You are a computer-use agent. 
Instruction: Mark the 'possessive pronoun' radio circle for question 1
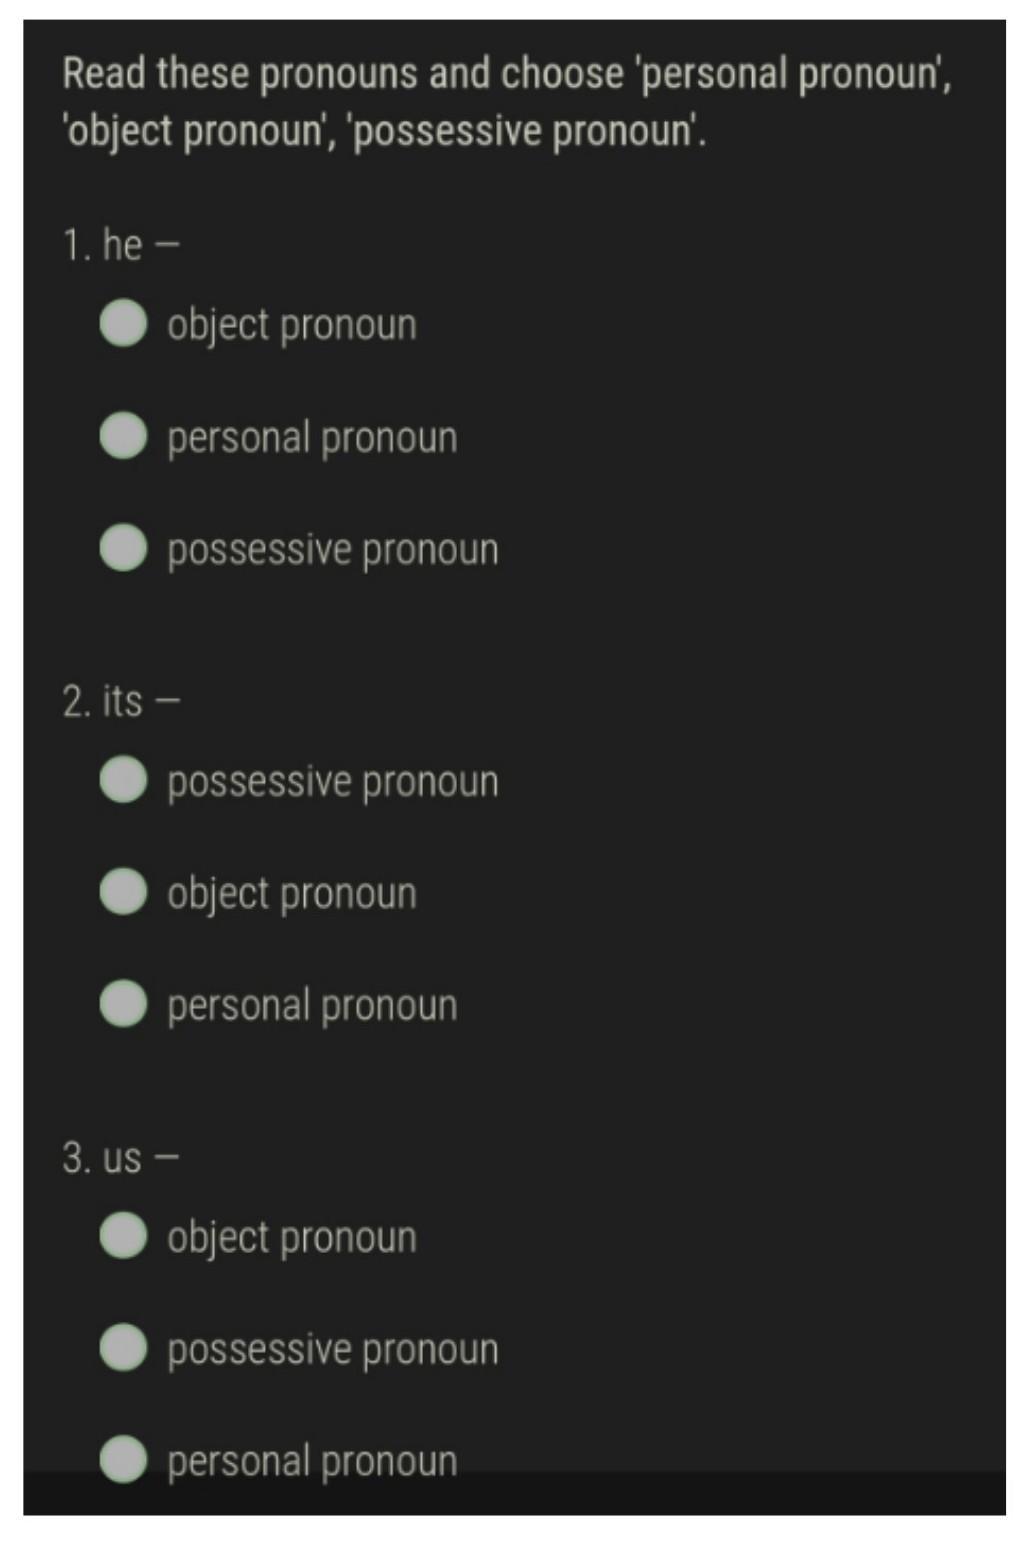click(123, 547)
